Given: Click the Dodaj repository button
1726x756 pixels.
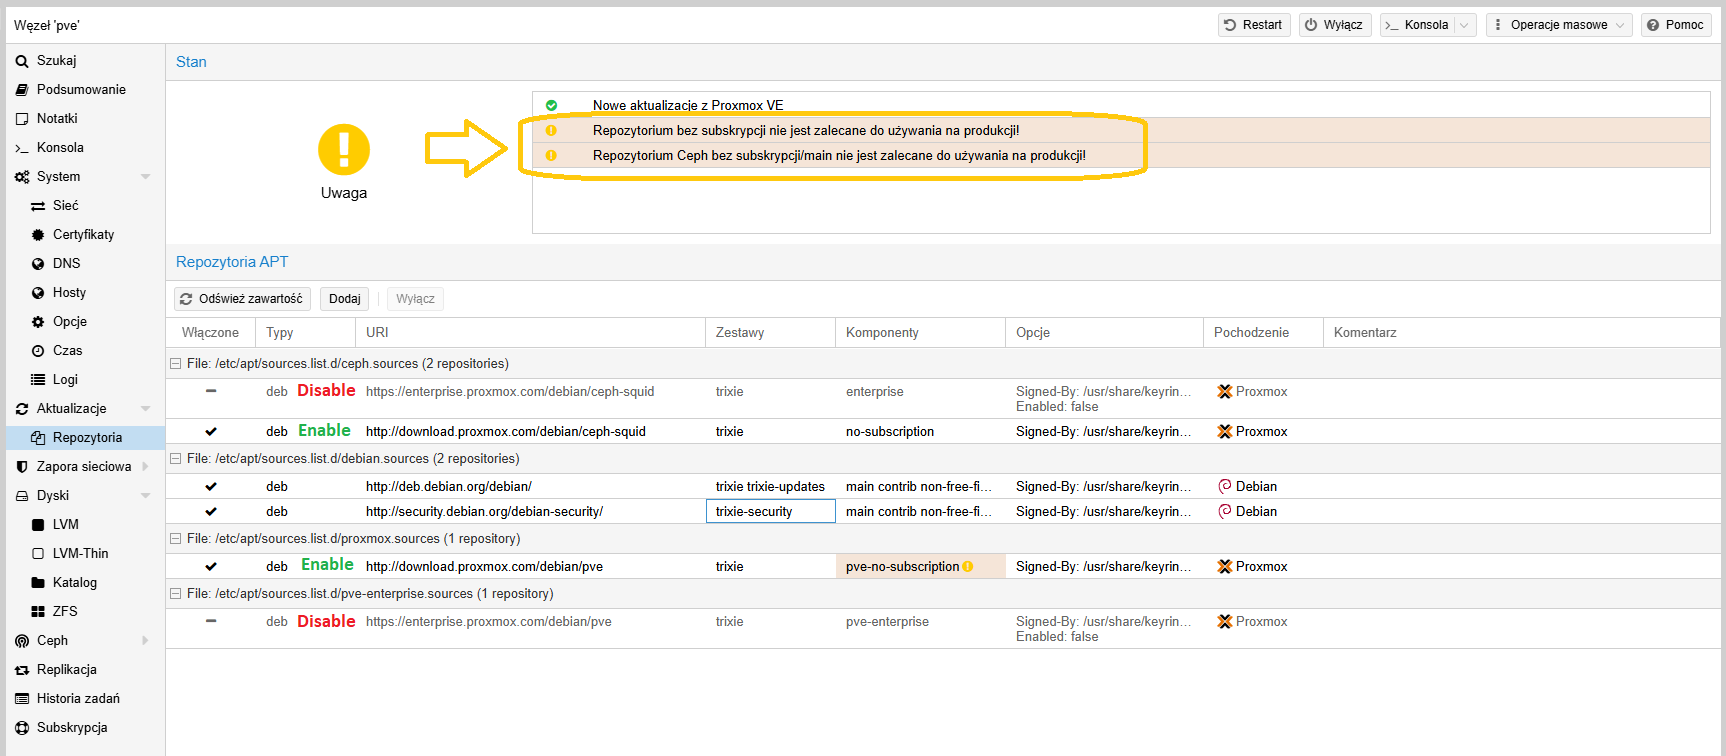Looking at the screenshot, I should click(x=344, y=299).
